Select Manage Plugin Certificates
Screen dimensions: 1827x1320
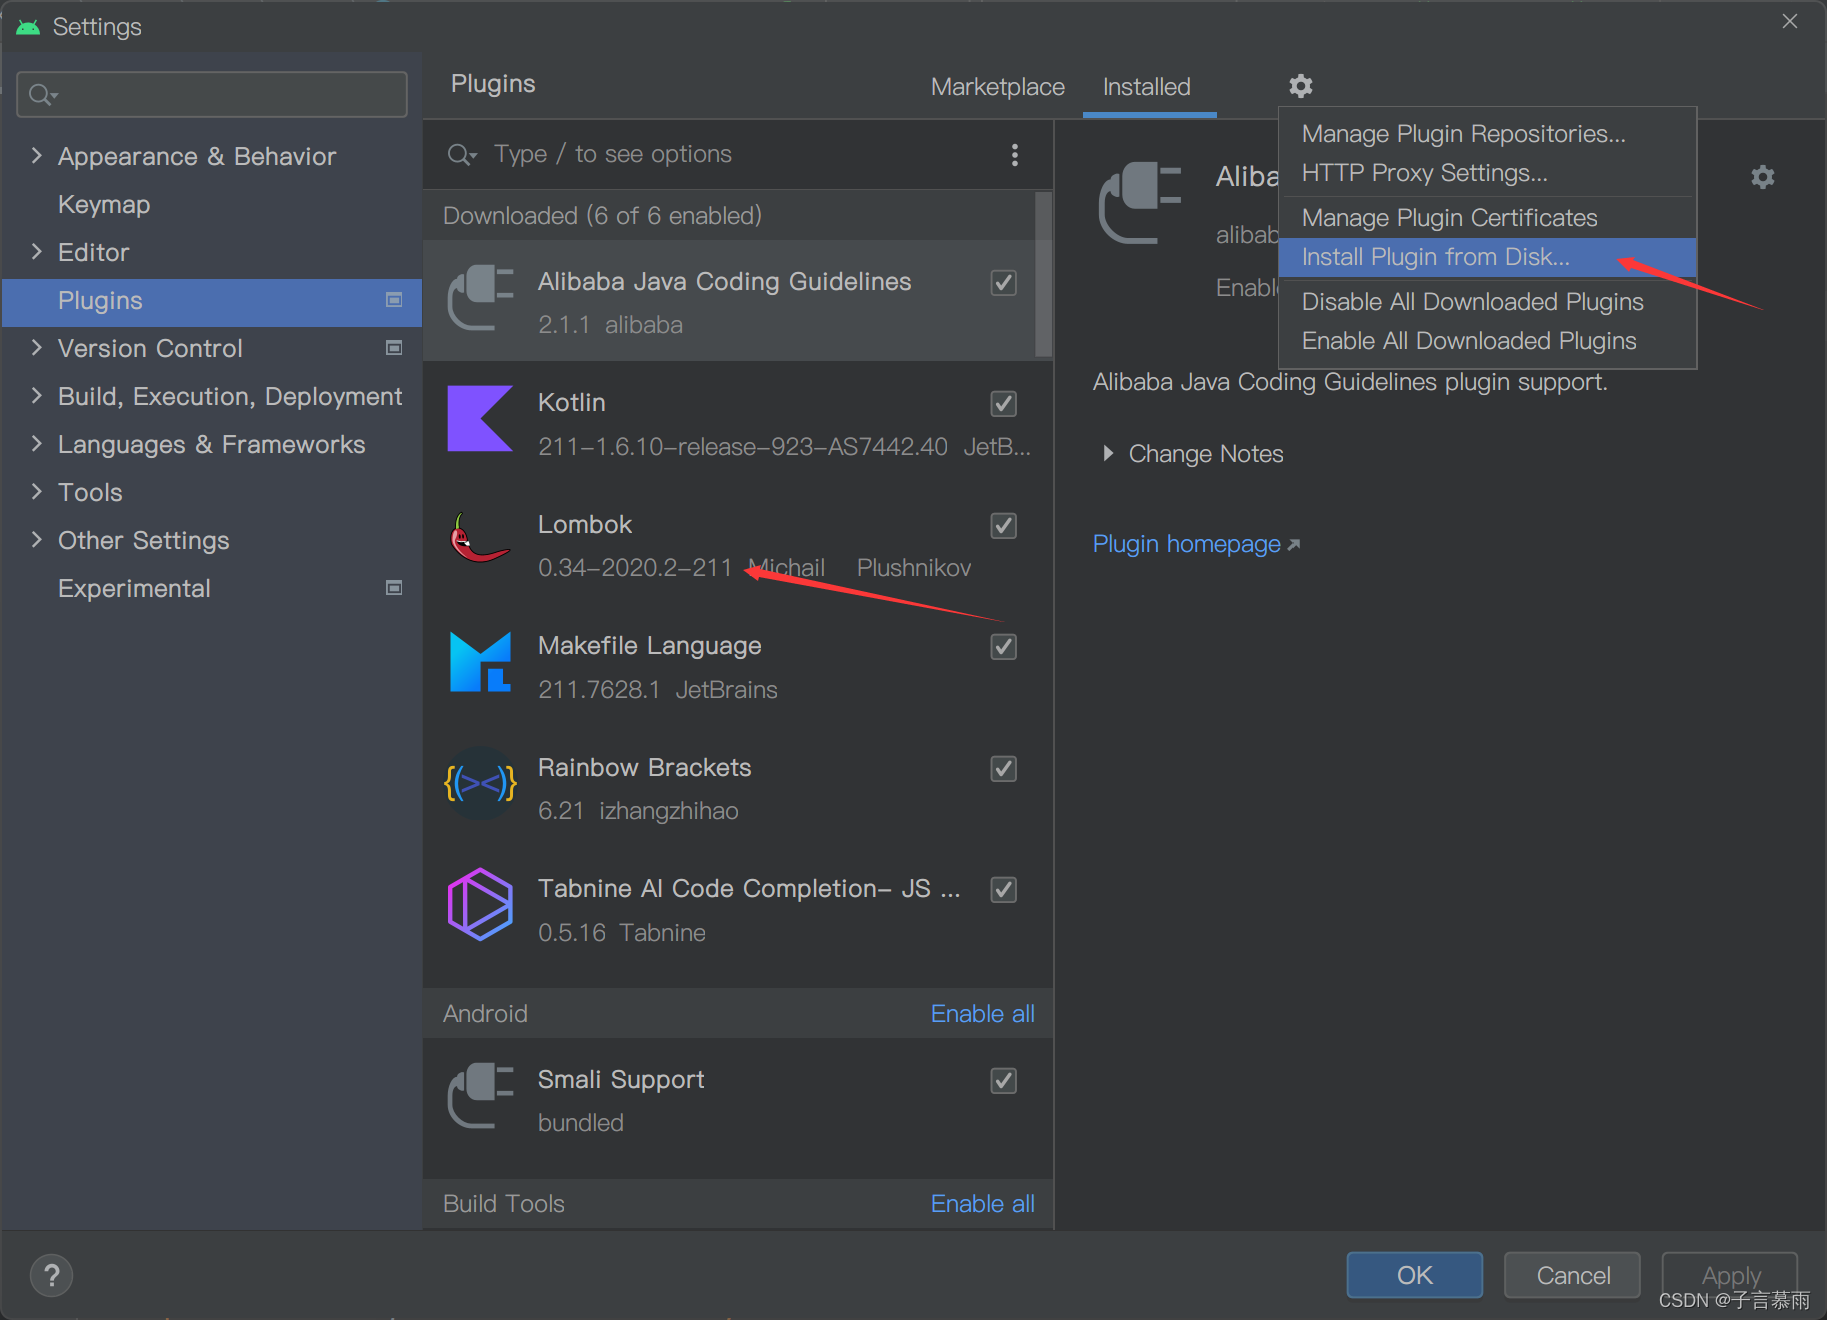1487,218
